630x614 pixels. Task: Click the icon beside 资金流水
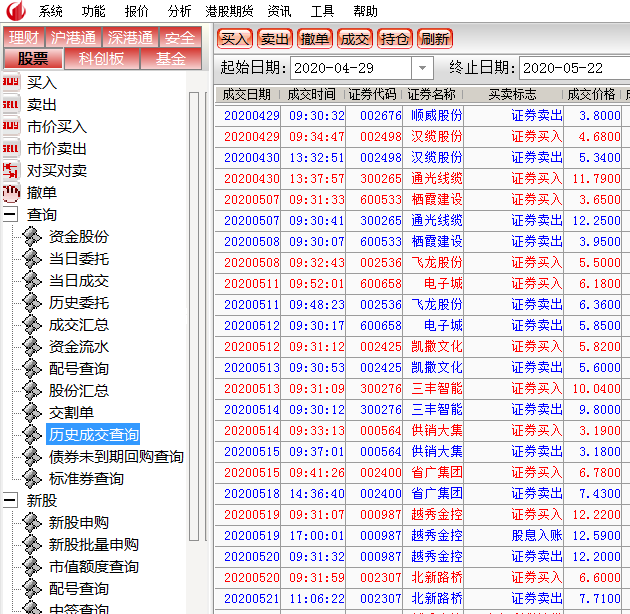(32, 346)
